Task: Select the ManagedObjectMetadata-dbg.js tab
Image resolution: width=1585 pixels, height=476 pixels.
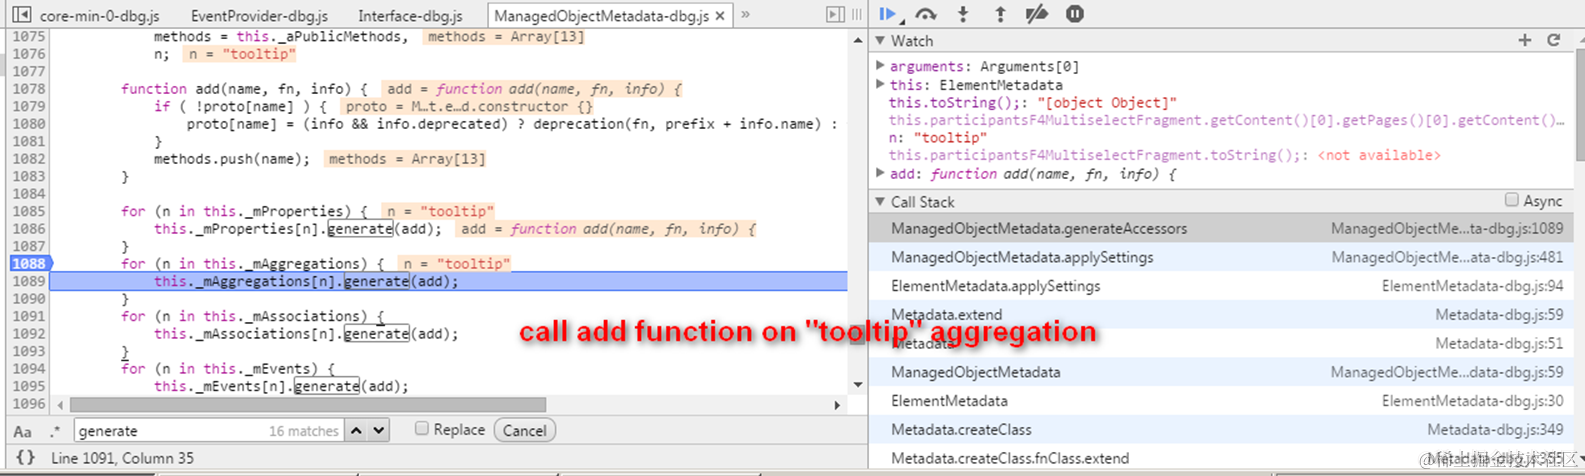Action: pos(601,16)
